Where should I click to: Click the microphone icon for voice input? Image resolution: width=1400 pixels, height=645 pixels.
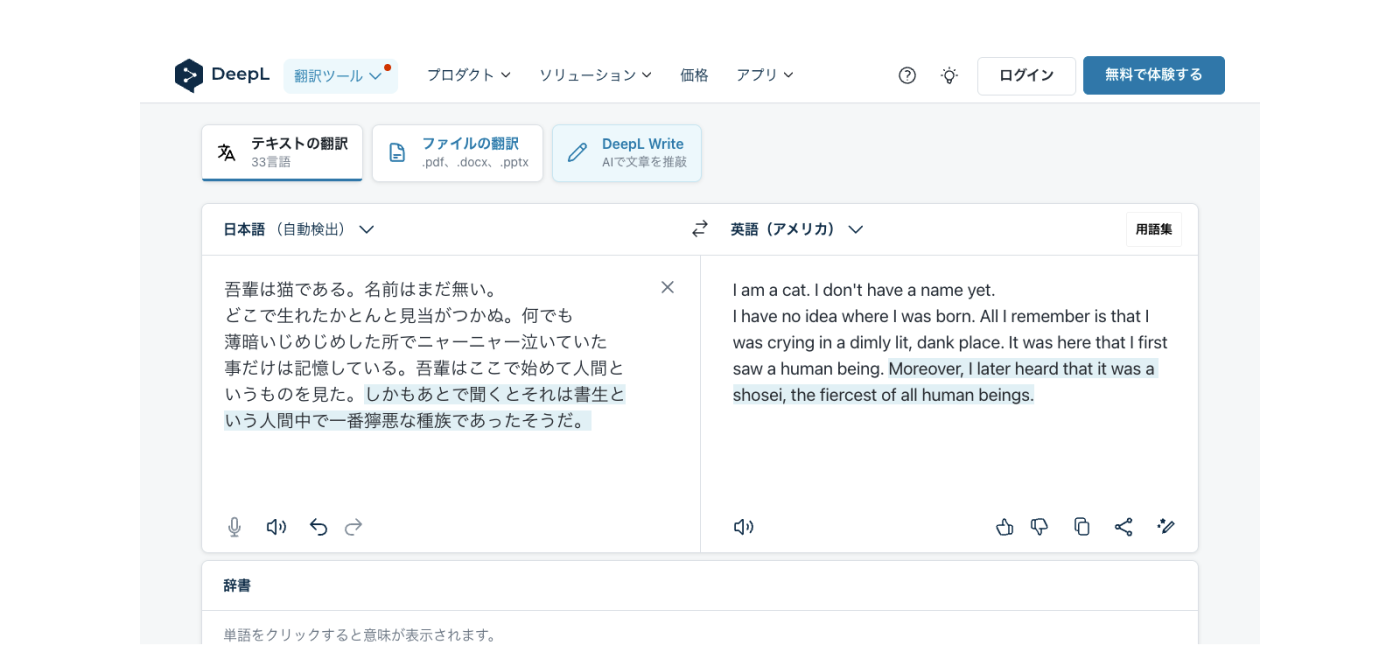click(x=234, y=527)
